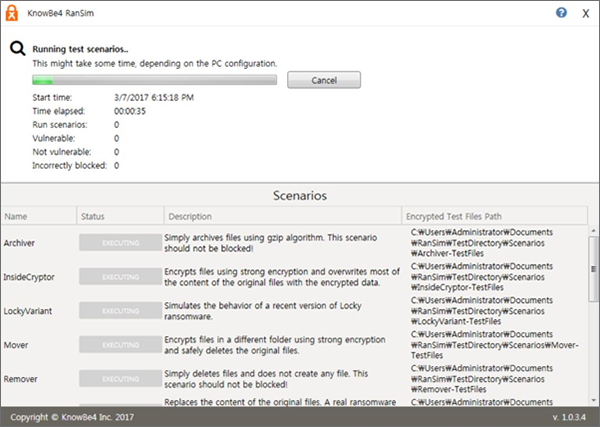Click the KnowBe4 RanSim window title
Viewport: 600px width, 427px height.
60,13
